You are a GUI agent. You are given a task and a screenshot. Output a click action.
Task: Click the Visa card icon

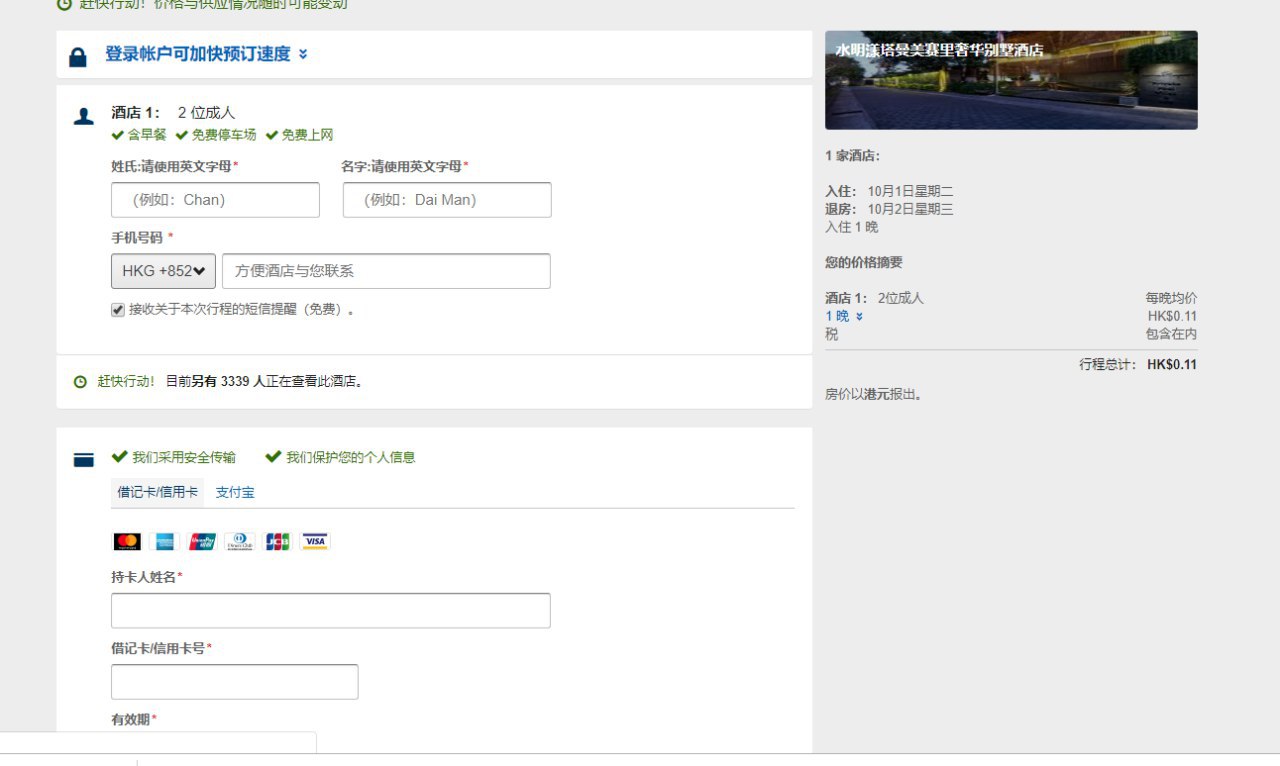pos(315,541)
